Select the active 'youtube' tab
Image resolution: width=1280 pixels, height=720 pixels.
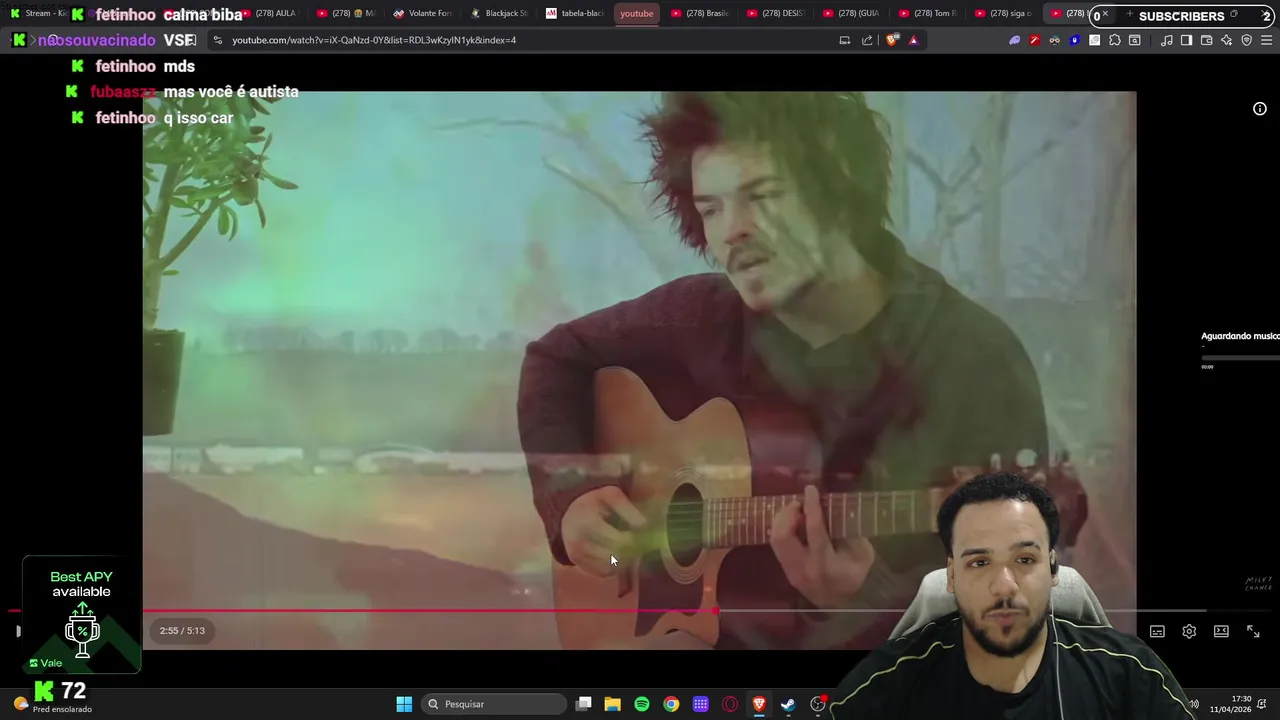(637, 13)
